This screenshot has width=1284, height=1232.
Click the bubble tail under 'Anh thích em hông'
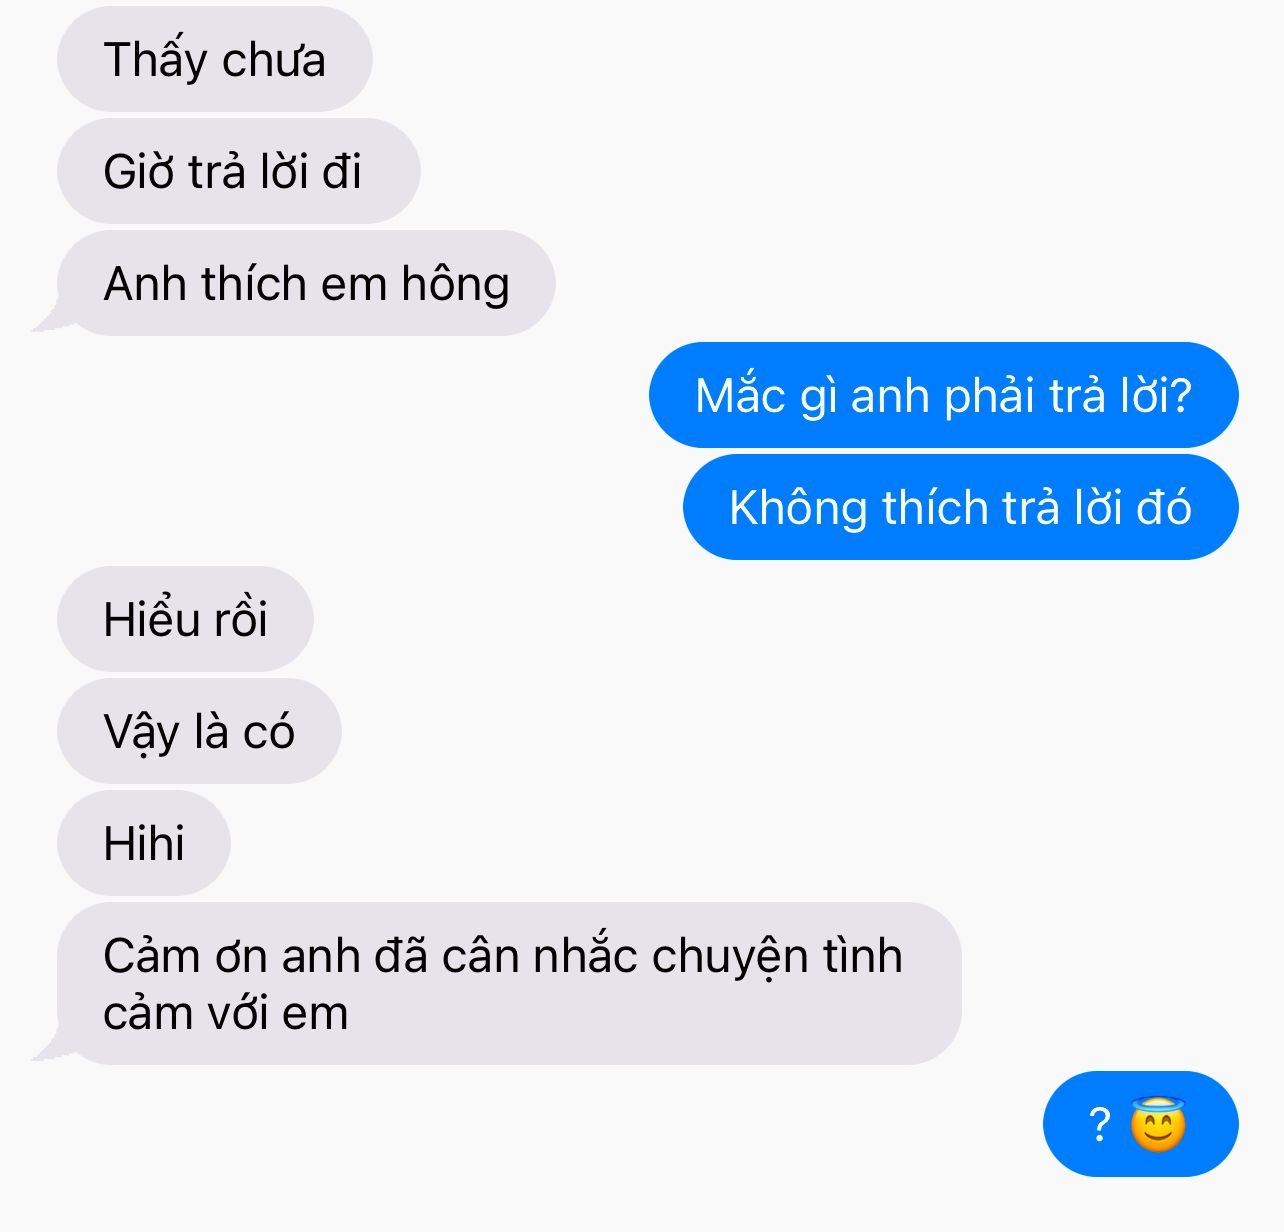click(48, 321)
